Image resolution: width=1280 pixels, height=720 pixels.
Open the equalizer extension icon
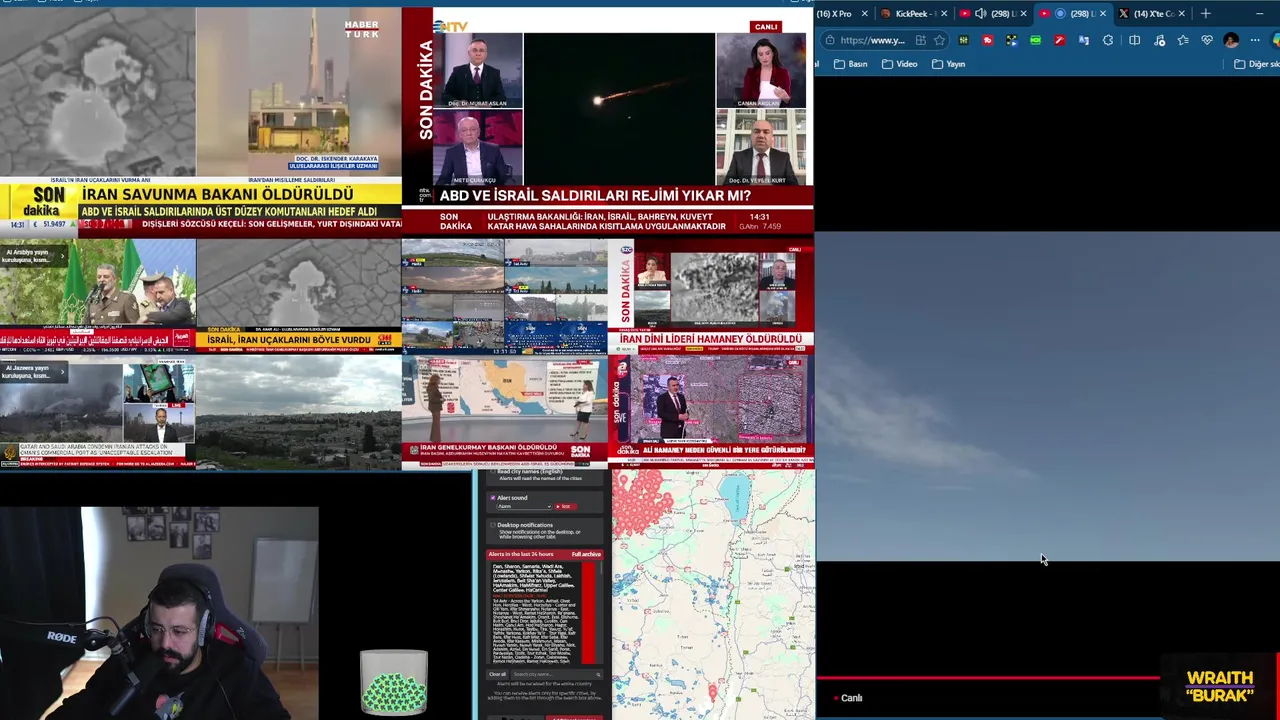pos(963,40)
